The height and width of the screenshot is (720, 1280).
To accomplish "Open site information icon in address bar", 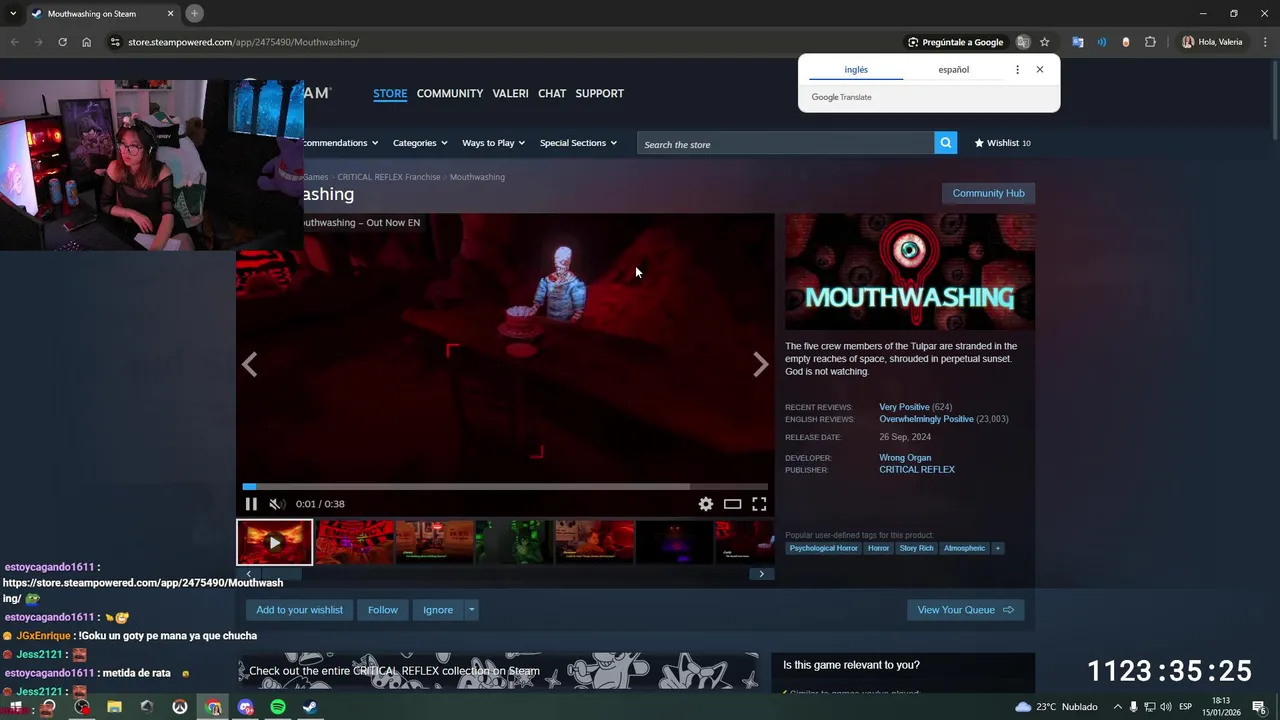I will (115, 42).
